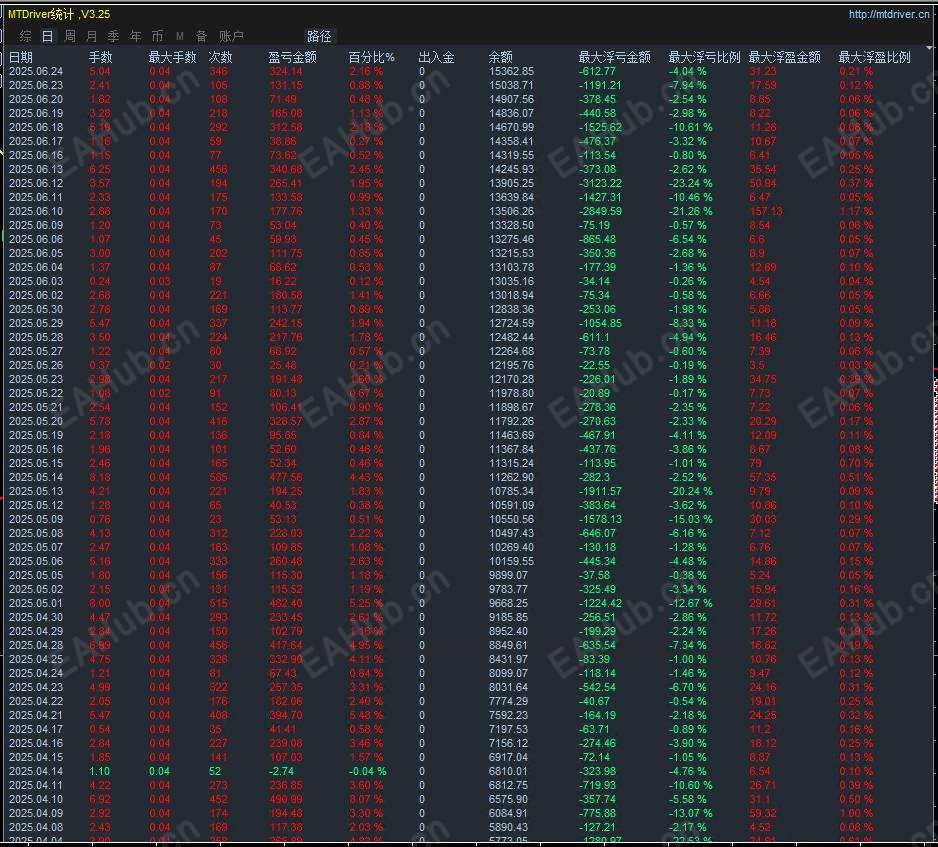The height and width of the screenshot is (847, 938).
Task: Click the 最大浮盈金额 column header
Action: point(784,57)
